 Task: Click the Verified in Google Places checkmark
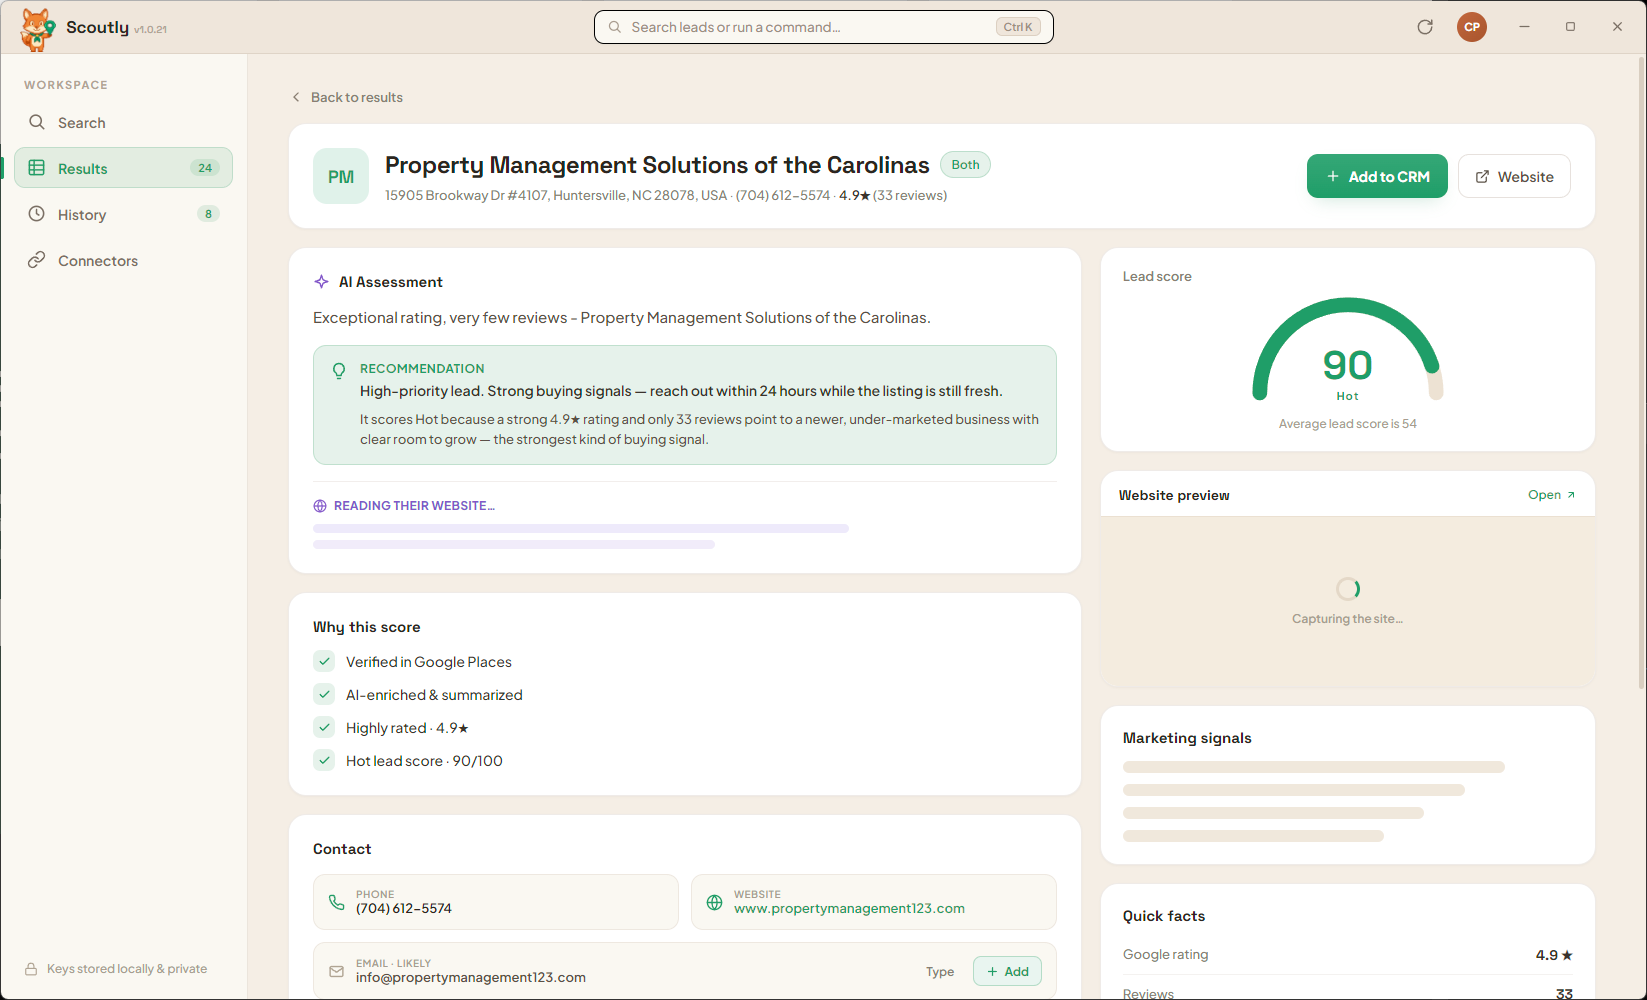[324, 661]
